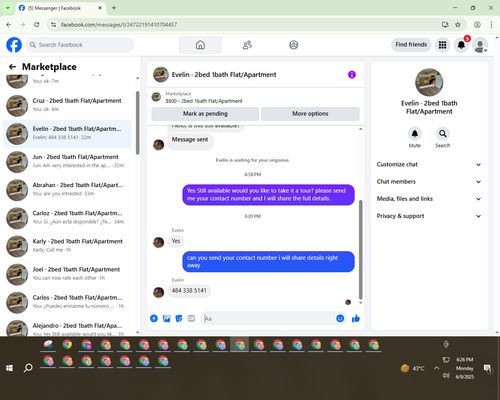Open tab search dropdown arrow
The image size is (500, 400).
coord(7,8)
